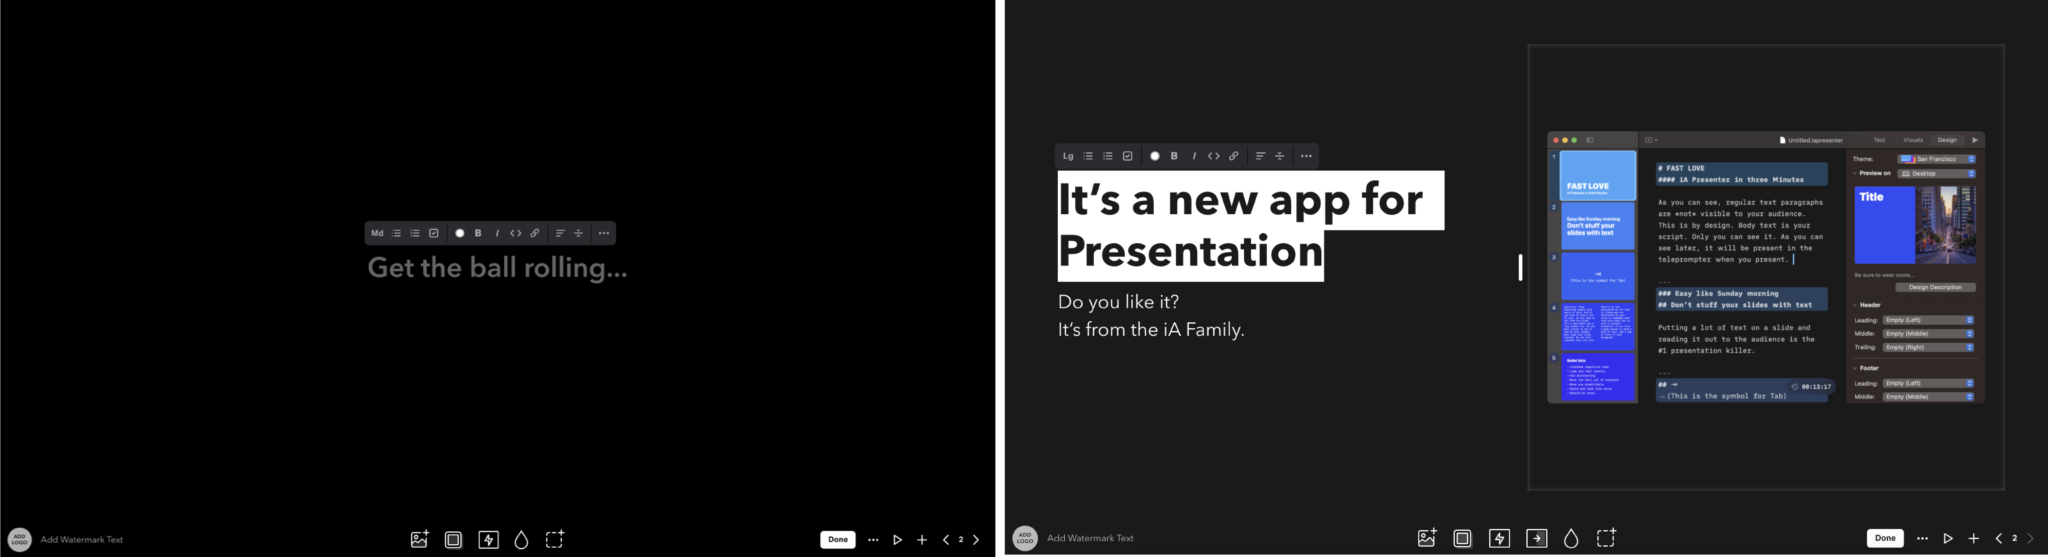Click the arrow-in-box icon on right slide
2048x557 pixels.
pos(1537,538)
